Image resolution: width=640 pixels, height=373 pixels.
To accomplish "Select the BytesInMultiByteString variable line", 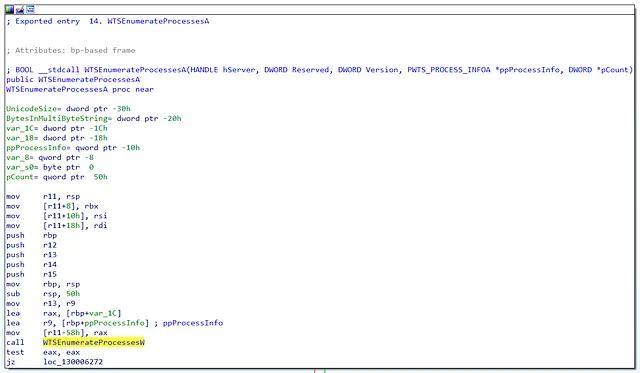I will coord(93,118).
